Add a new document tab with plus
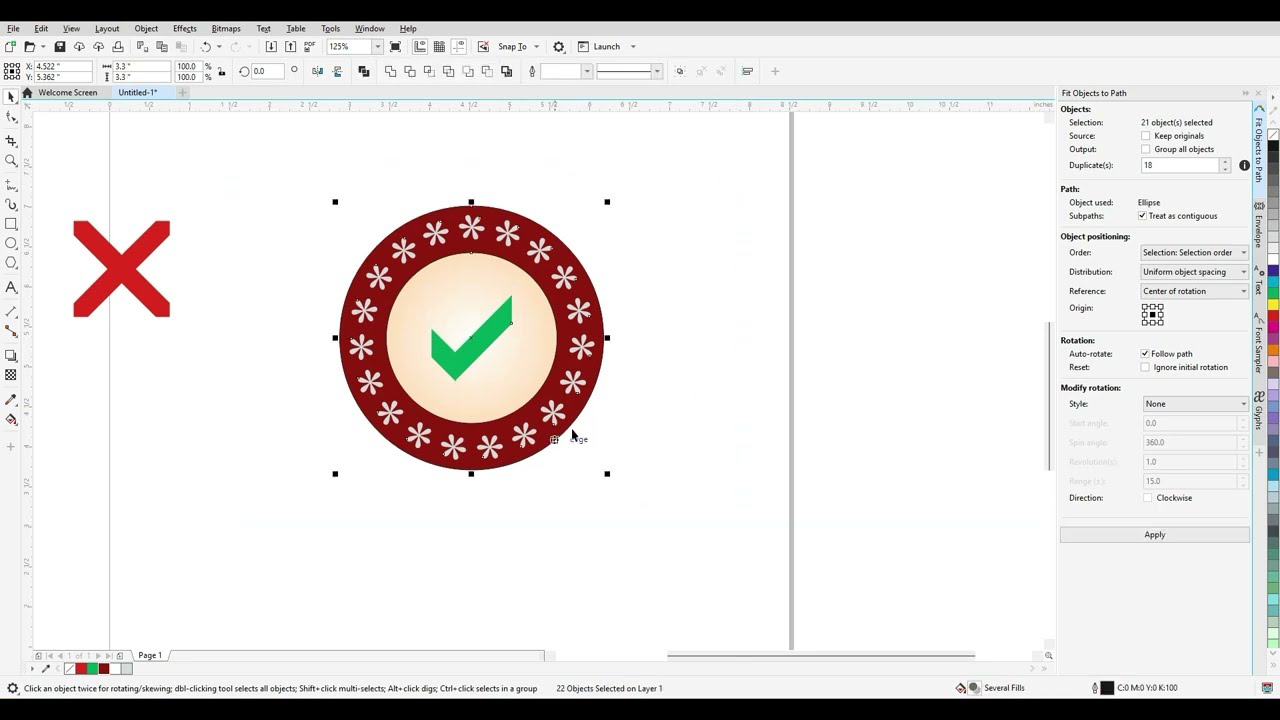1280x720 pixels. pos(183,93)
